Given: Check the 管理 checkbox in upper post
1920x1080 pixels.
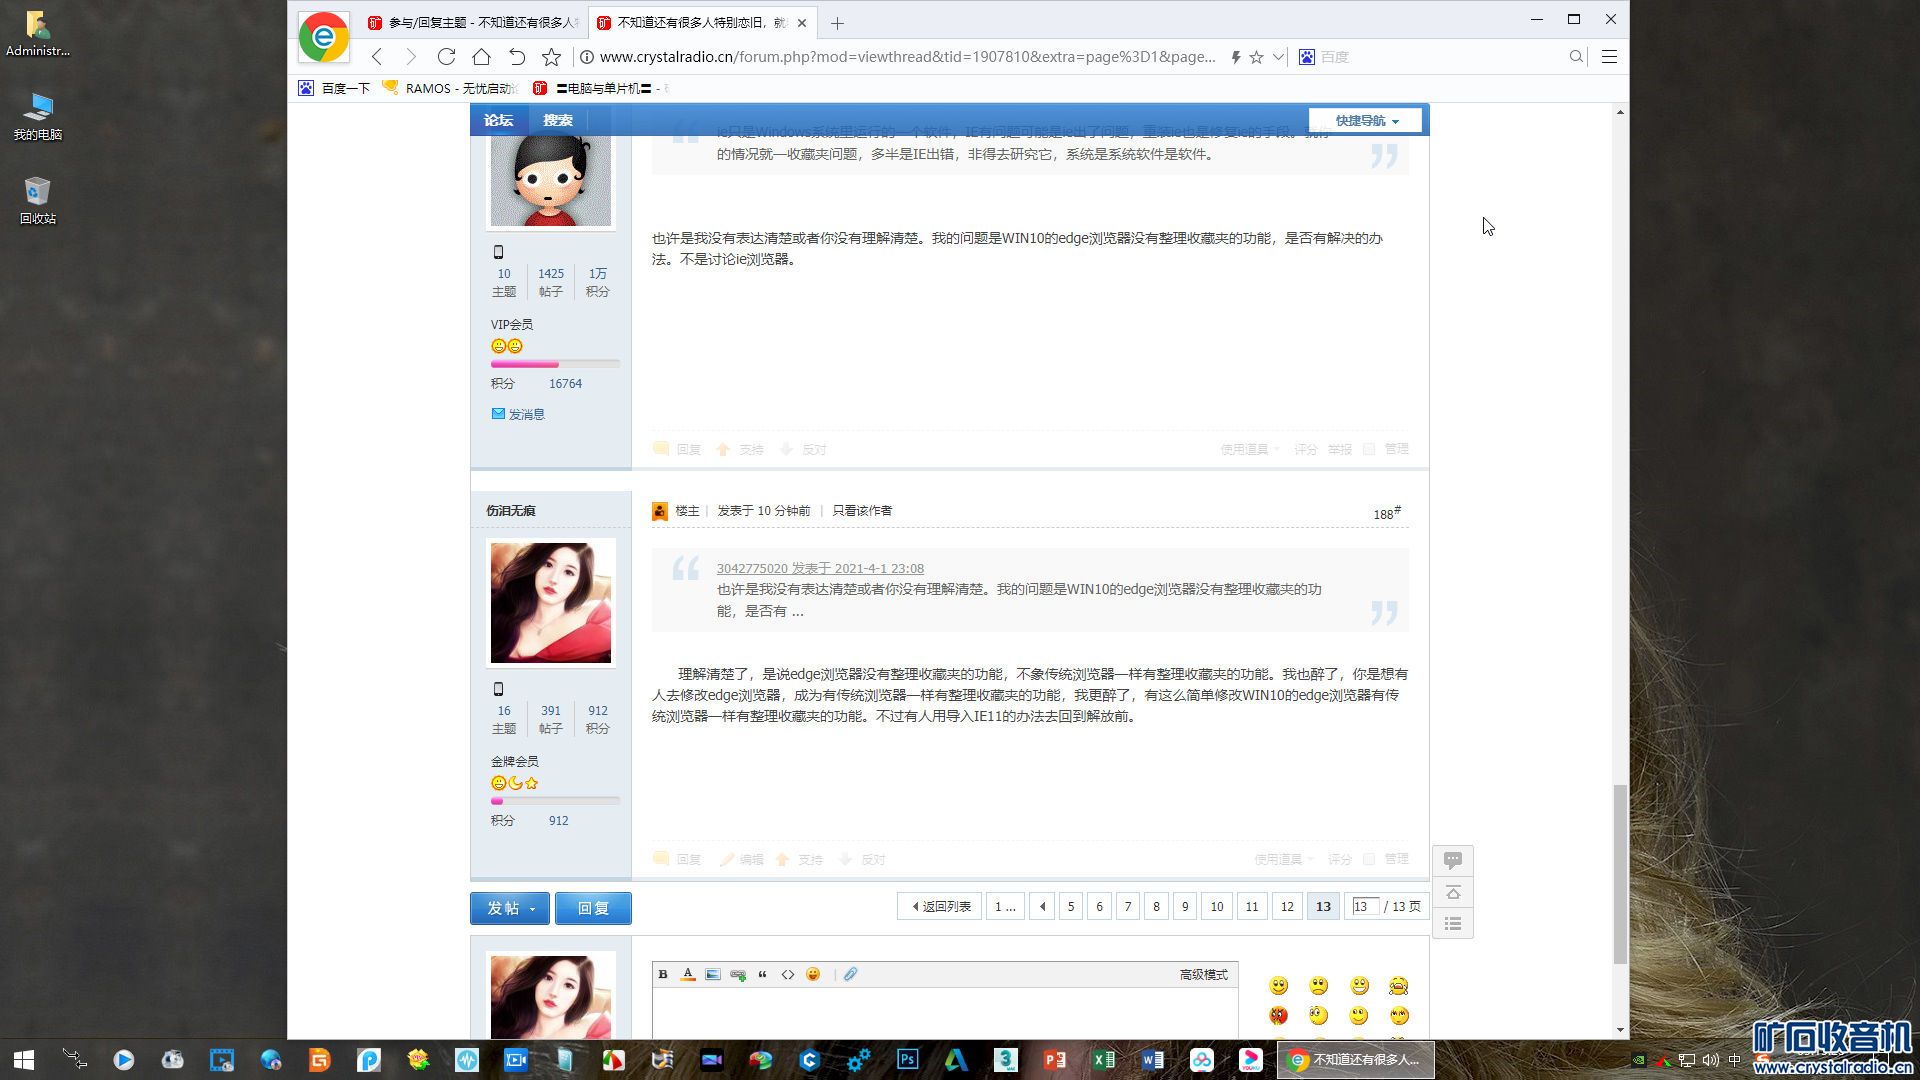Looking at the screenshot, I should pyautogui.click(x=1369, y=449).
